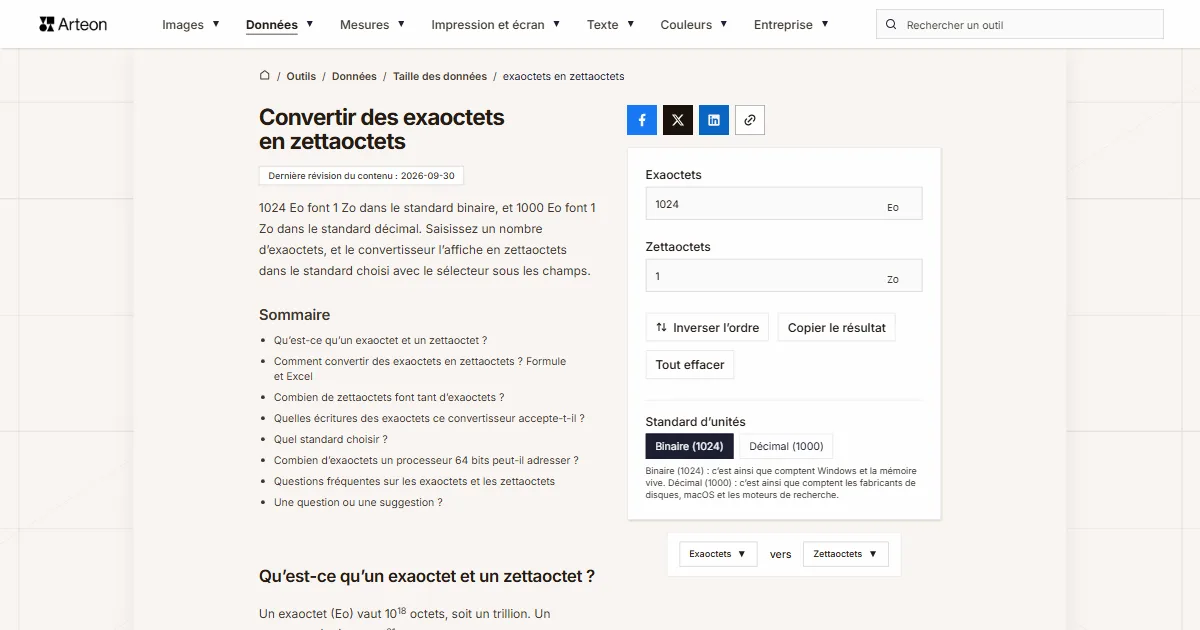Expand the Impression et écran menu
This screenshot has height=630, width=1200.
496,25
